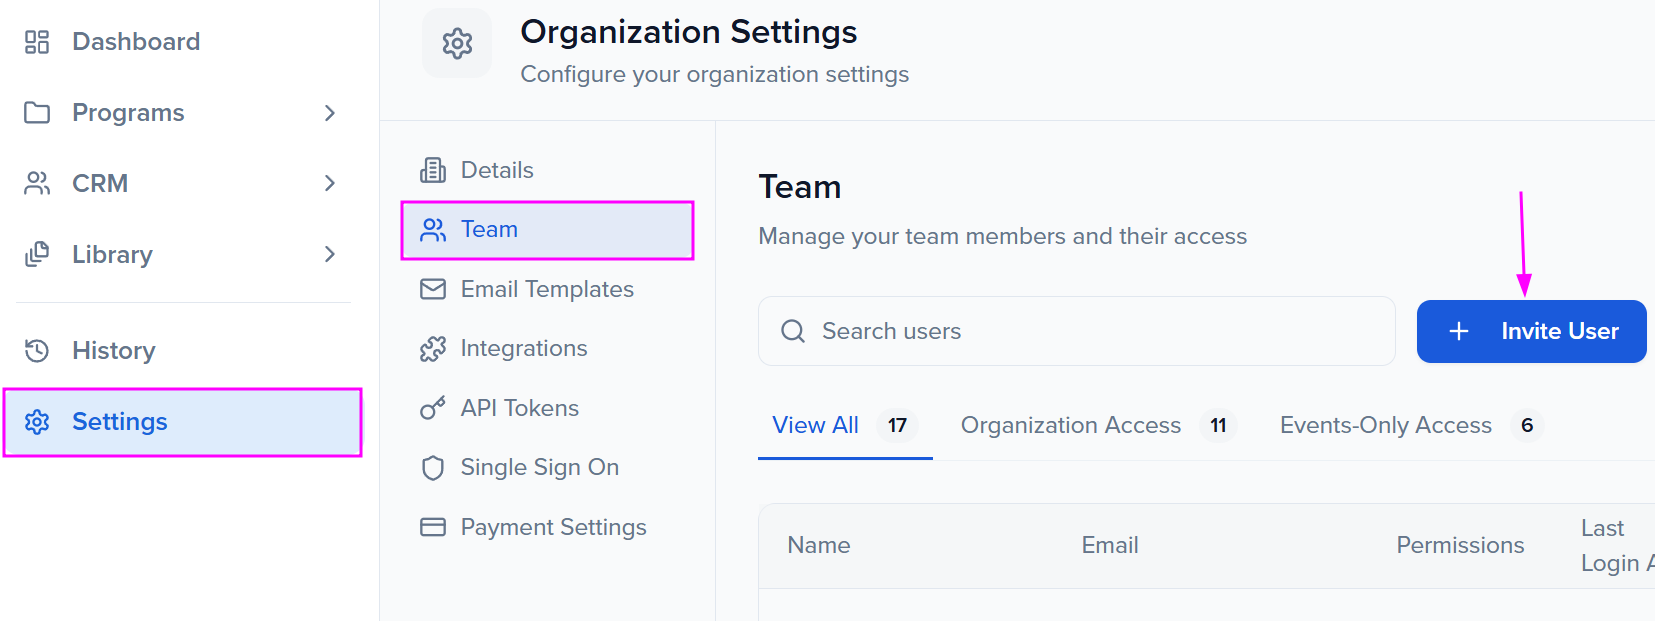The height and width of the screenshot is (621, 1655).
Task: Open Settings in the left sidebar
Action: 119,422
